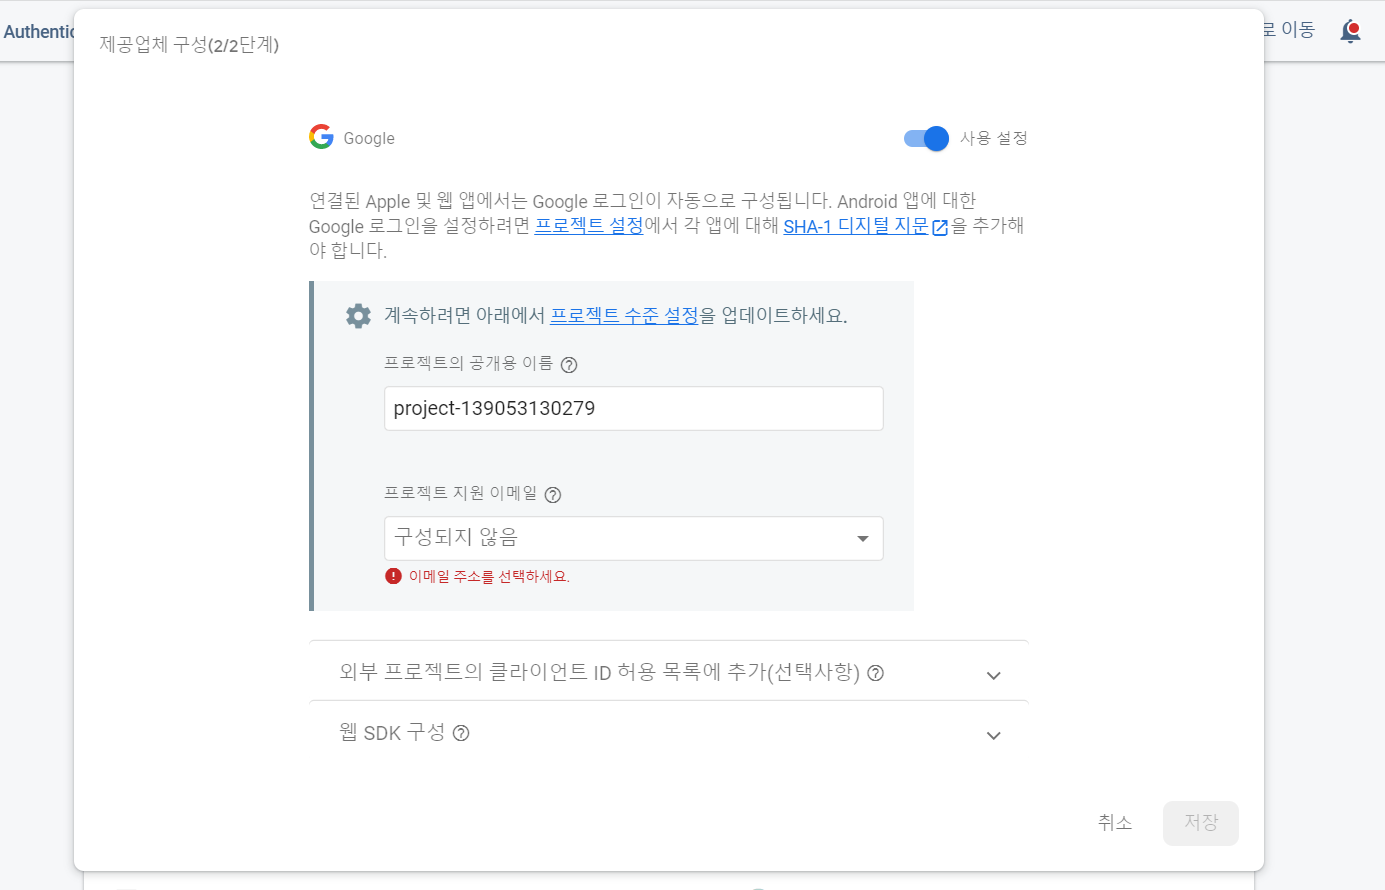Click the 저장 button

tap(1201, 823)
